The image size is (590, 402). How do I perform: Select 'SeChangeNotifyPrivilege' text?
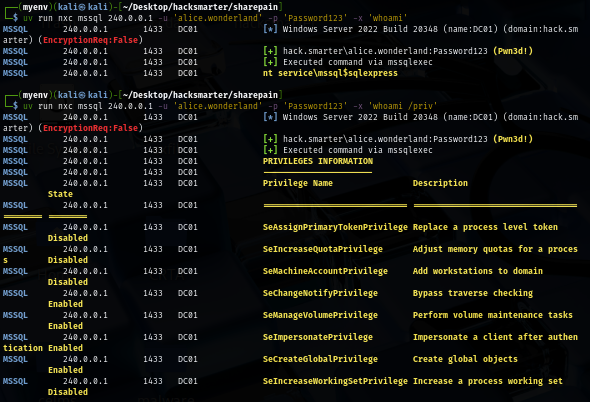coord(320,293)
